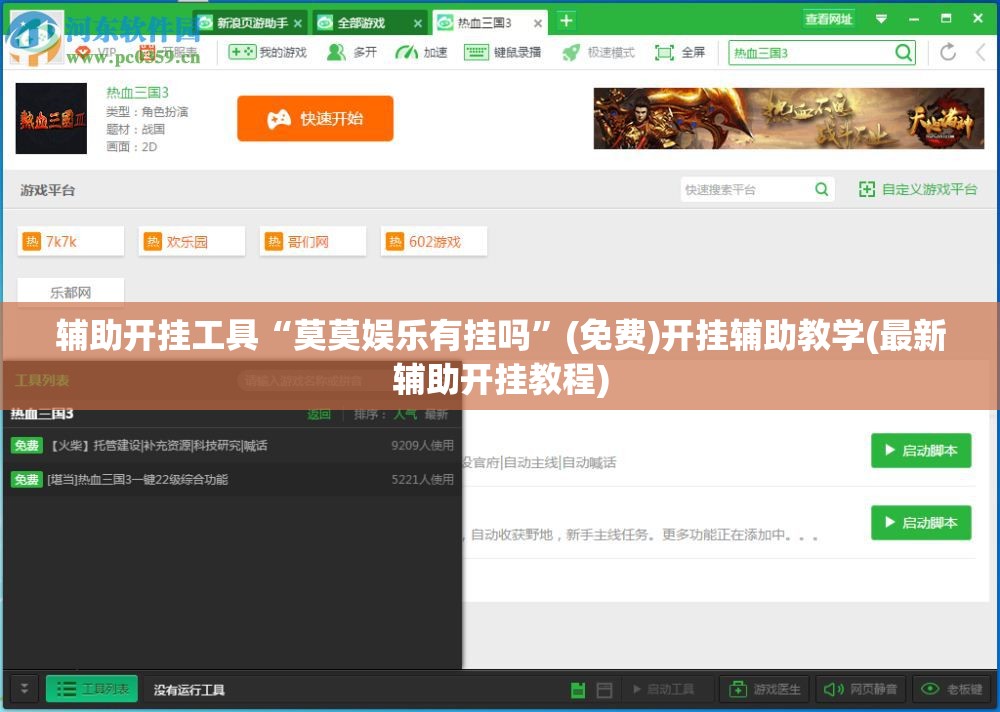Open 自定义游戏平台 custom platform
Screen dimensions: 1000x712
[x=918, y=189]
